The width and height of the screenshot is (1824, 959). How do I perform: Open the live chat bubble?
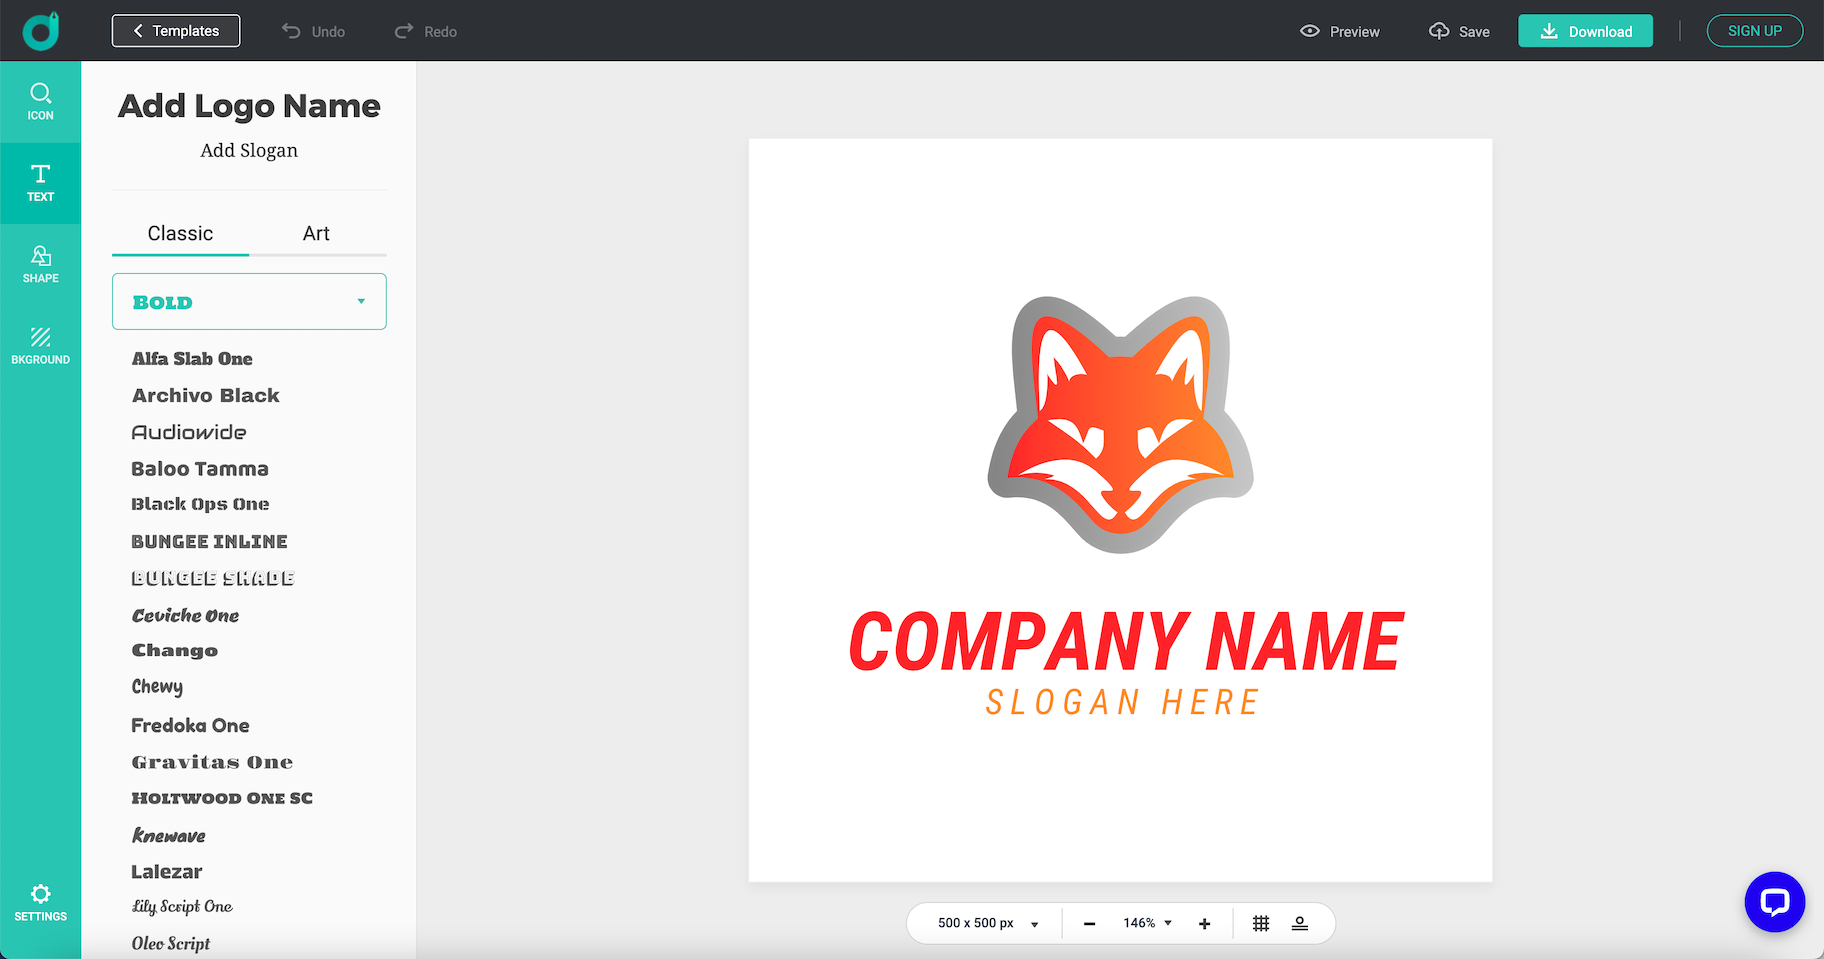1774,902
